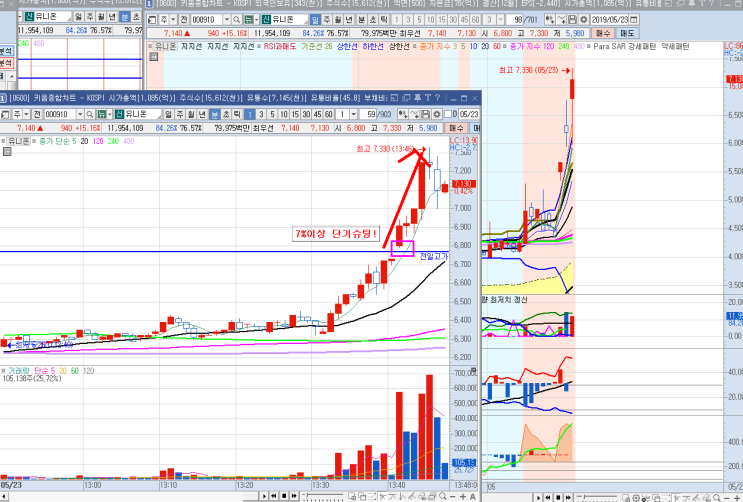Image resolution: width=743 pixels, height=502 pixels.
Task: Select 60-minute interval in front chart
Action: pyautogui.click(x=328, y=114)
